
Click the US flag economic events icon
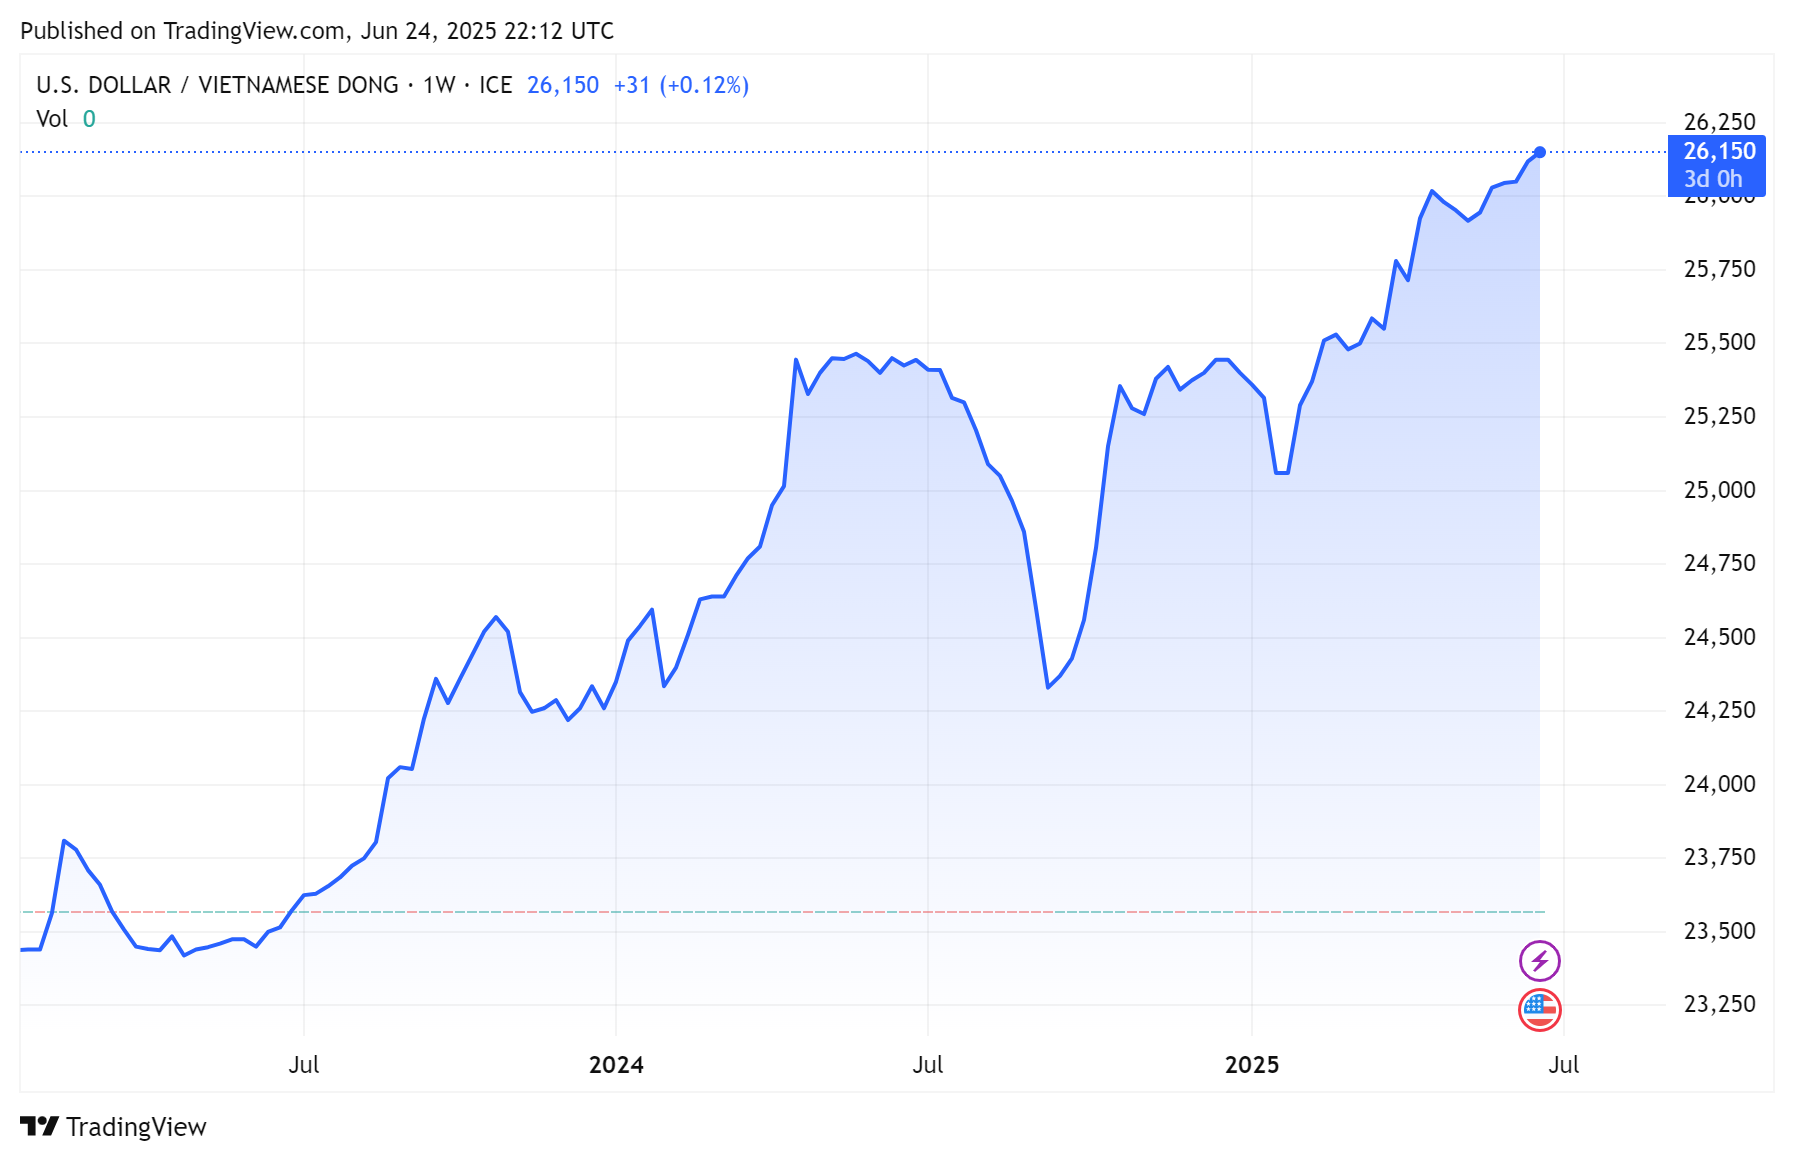click(1538, 1009)
